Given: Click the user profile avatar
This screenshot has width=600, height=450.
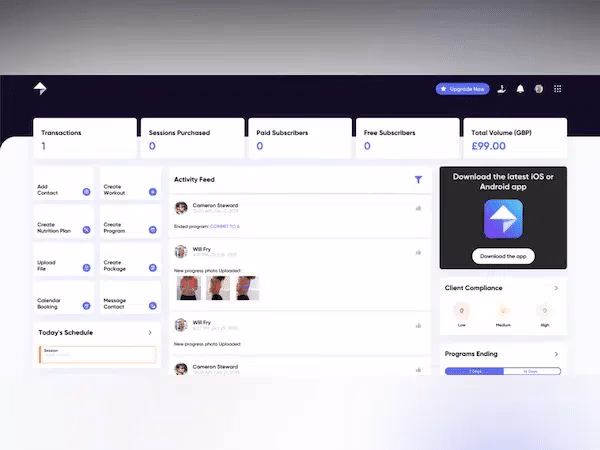Looking at the screenshot, I should tap(539, 89).
